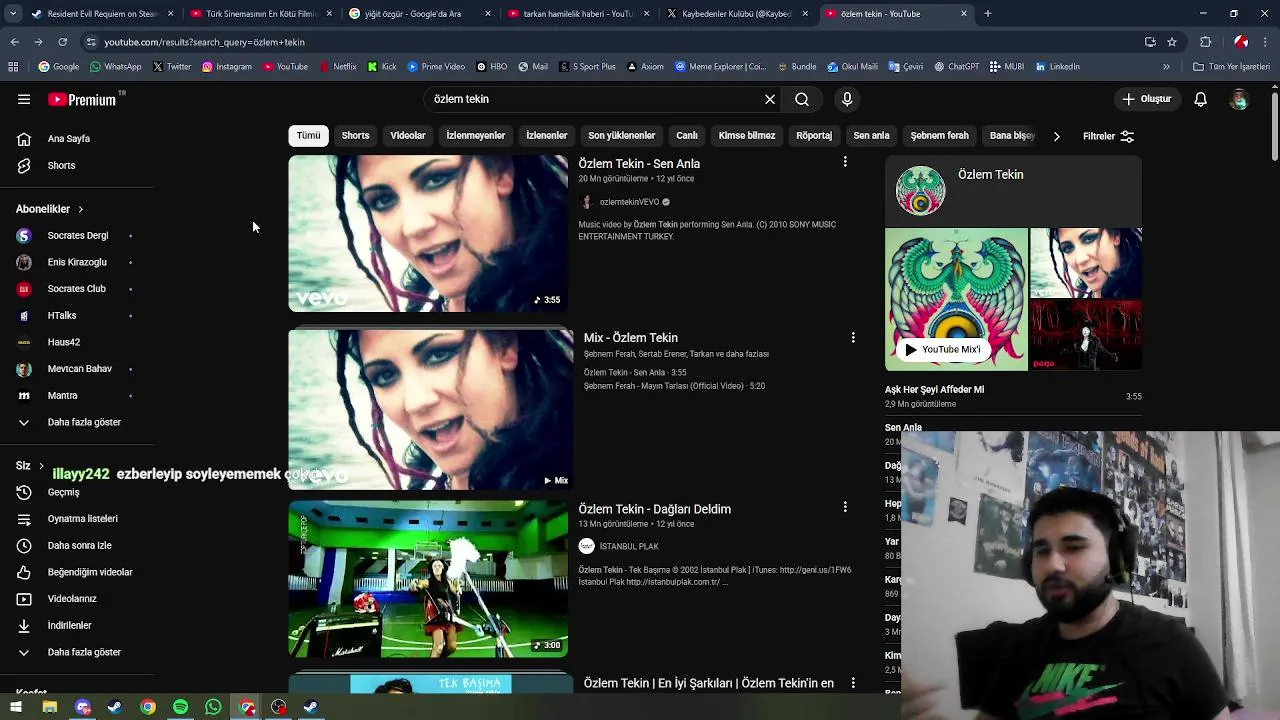Viewport: 1280px width, 720px height.
Task: Select the Shorts filter chip
Action: tap(355, 136)
